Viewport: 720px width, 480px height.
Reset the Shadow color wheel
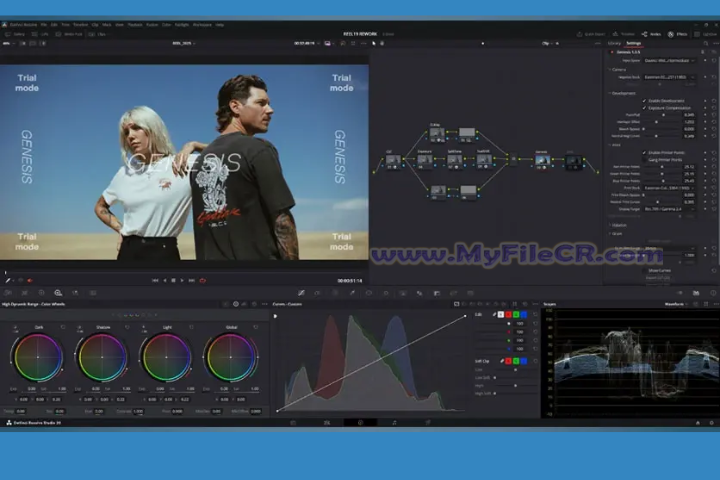[127, 327]
